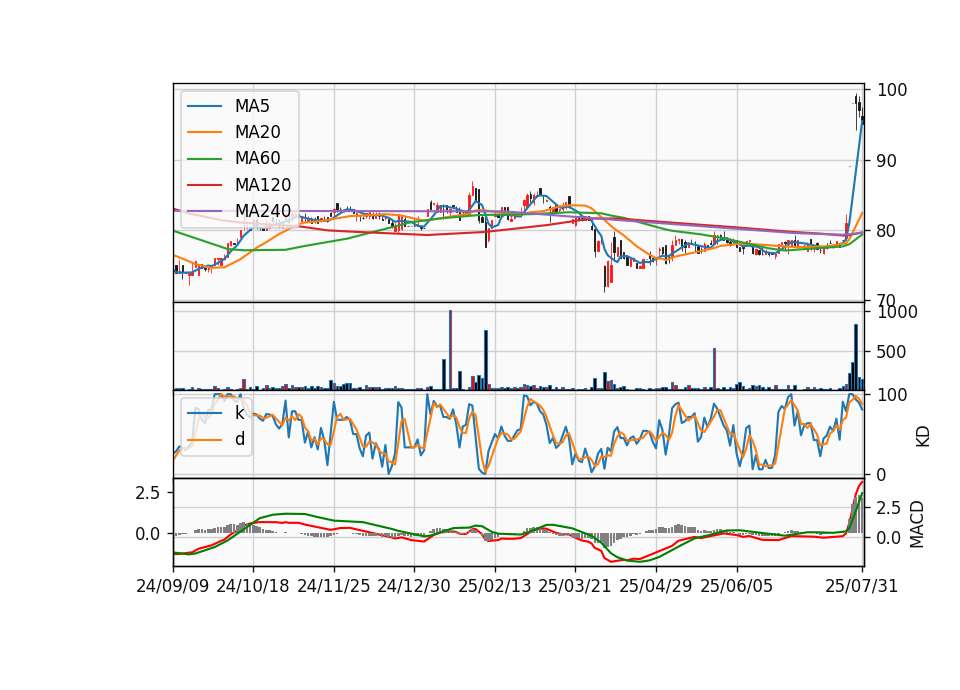Click the tallest volume bar reaching 1000

(450, 350)
